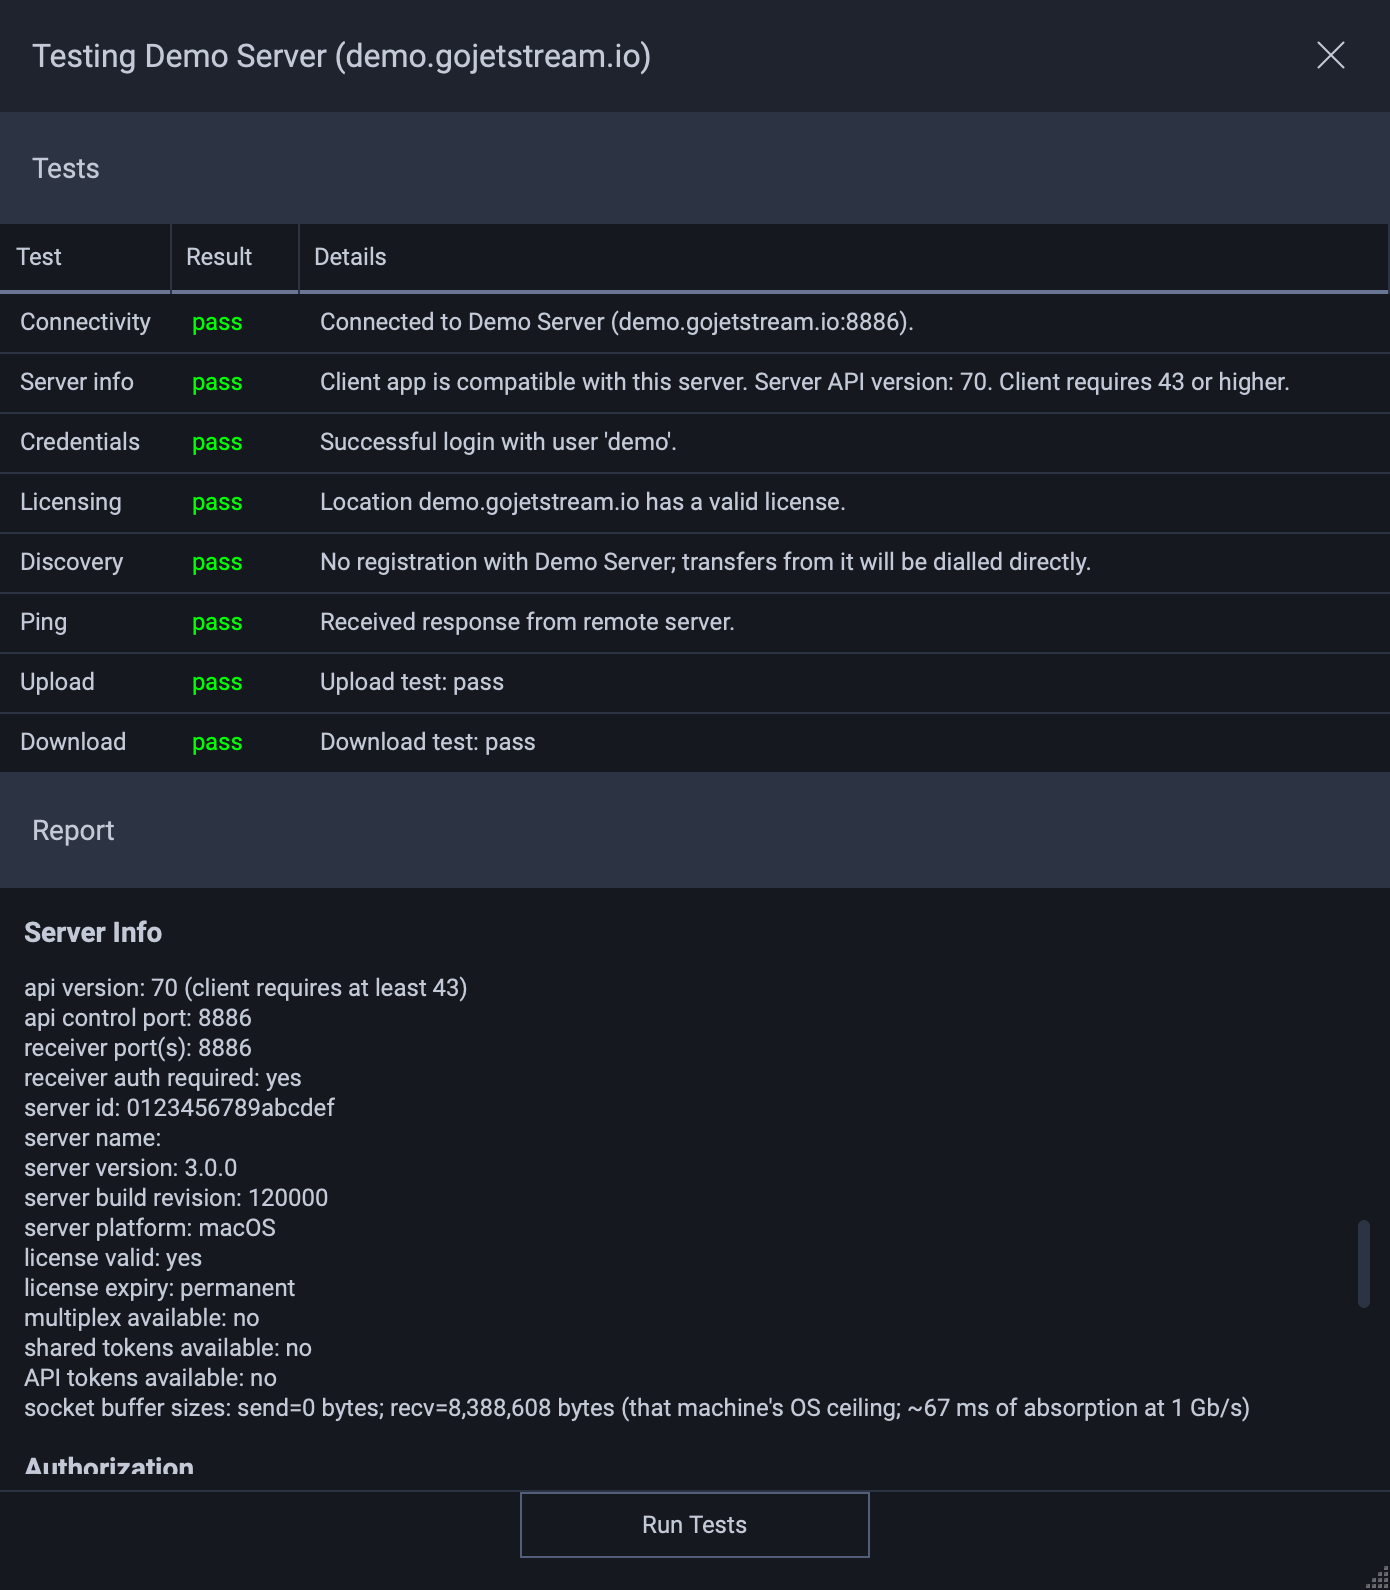
Task: Click 'Received response from remote server' text
Action: (527, 622)
